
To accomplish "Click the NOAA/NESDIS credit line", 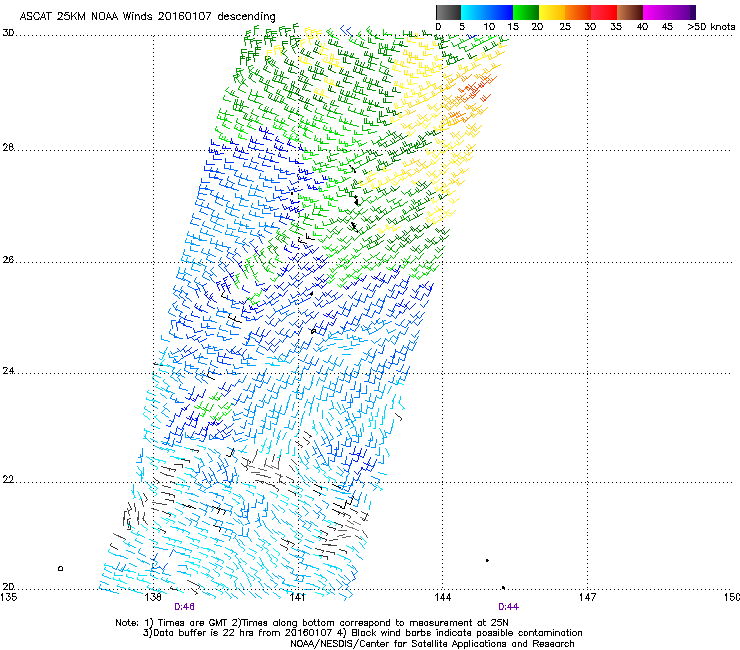I will pyautogui.click(x=432, y=644).
